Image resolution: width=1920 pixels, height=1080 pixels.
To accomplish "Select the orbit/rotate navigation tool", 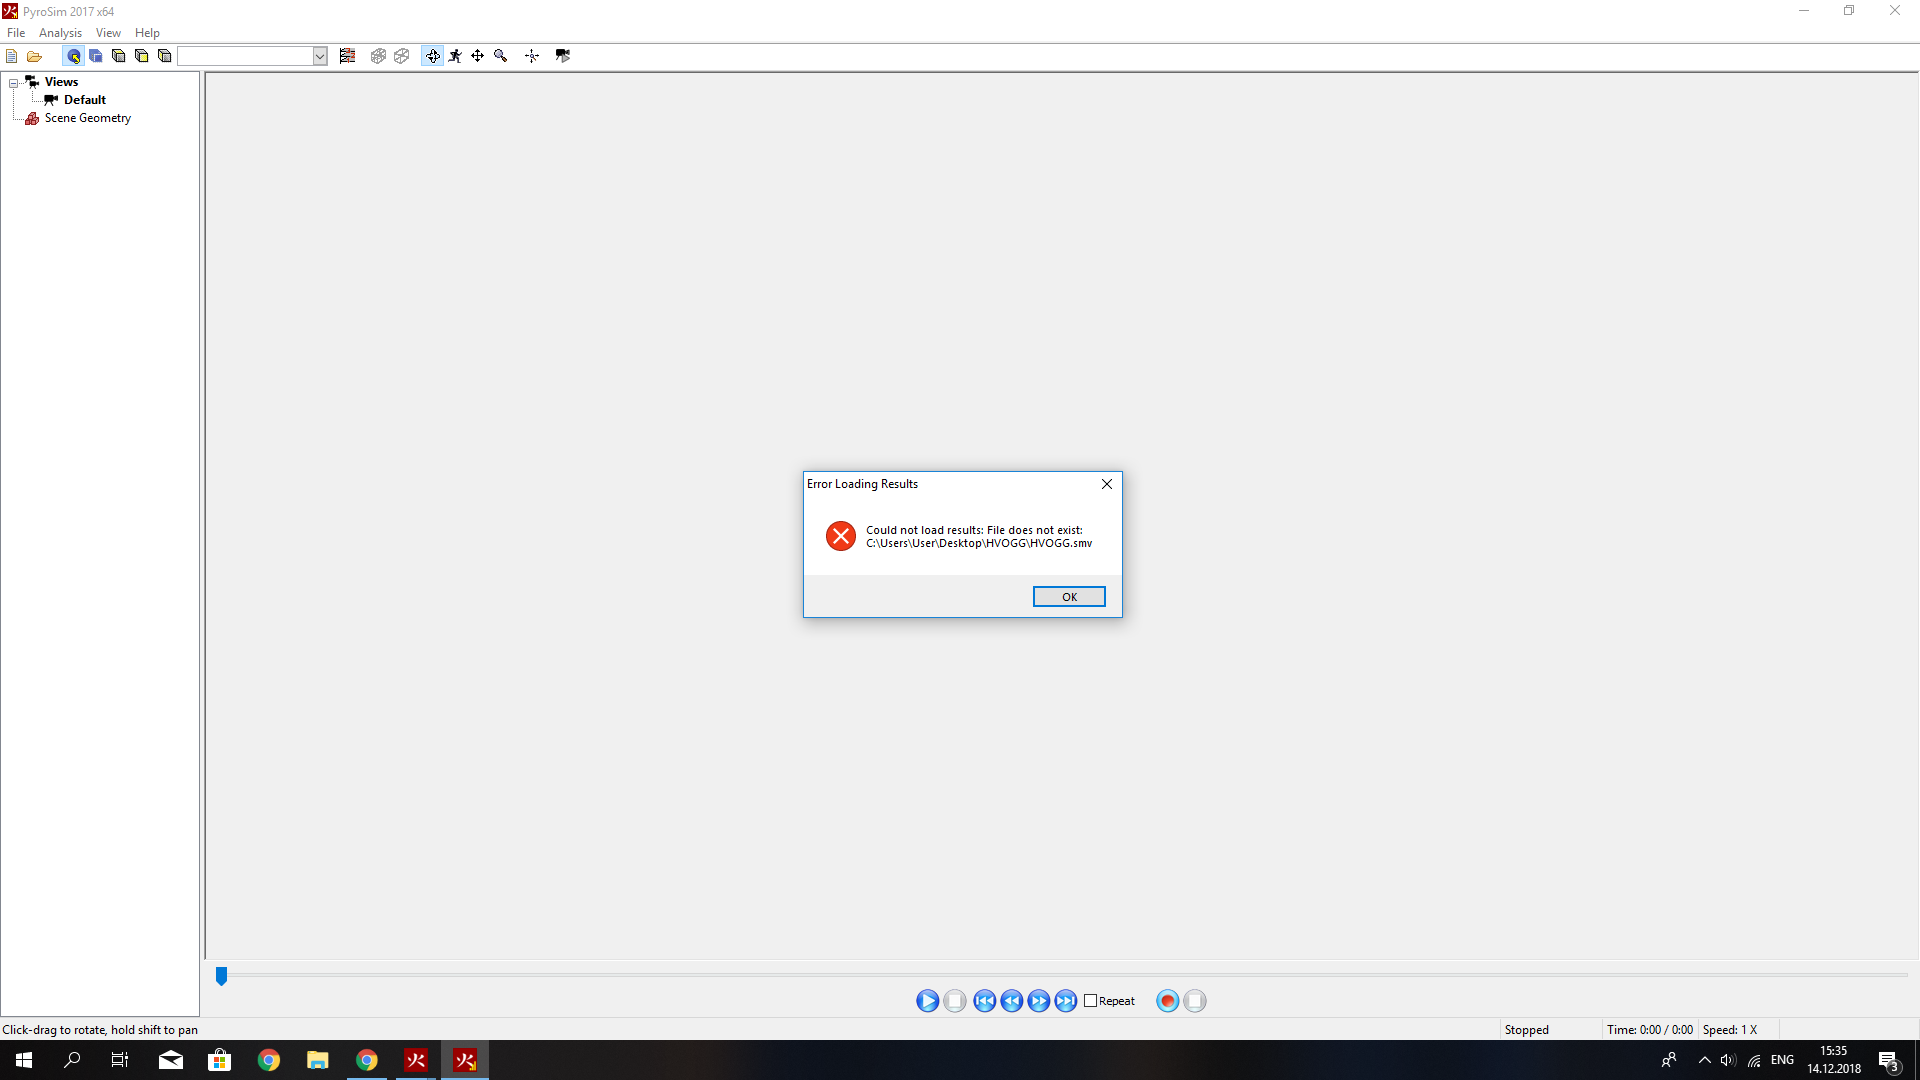I will pyautogui.click(x=432, y=56).
